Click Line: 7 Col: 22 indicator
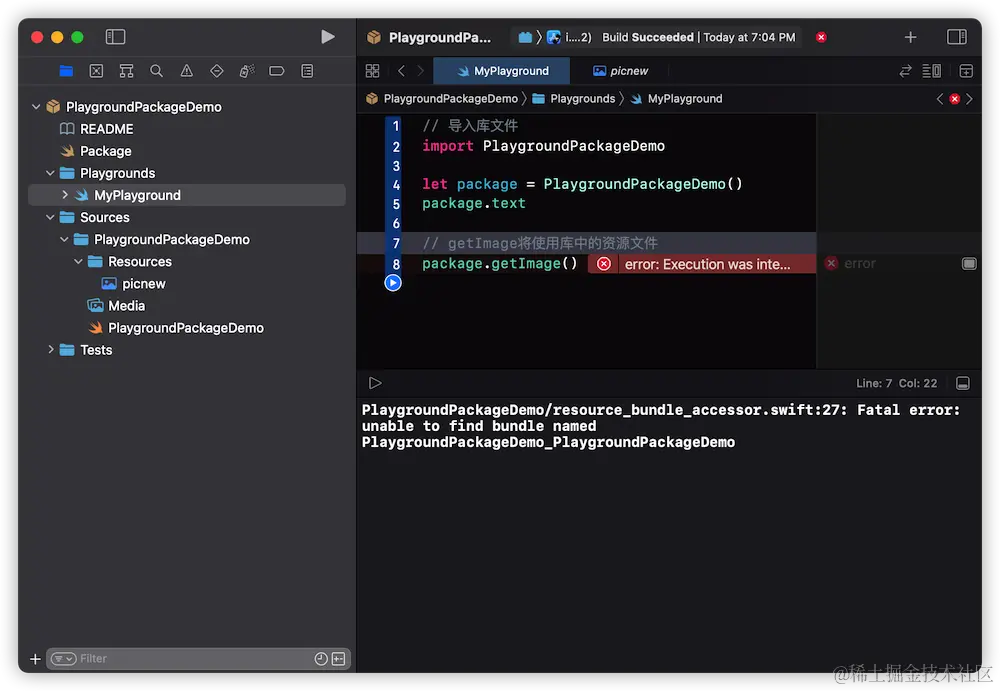This screenshot has height=691, width=1000. (896, 383)
